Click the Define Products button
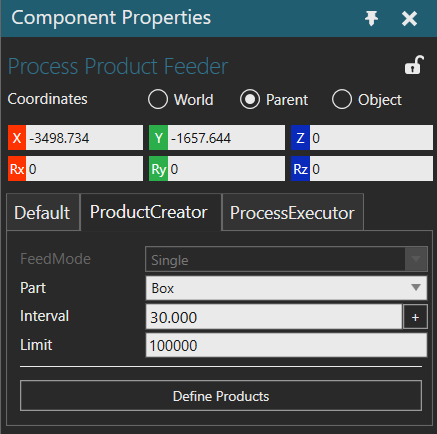 221,396
